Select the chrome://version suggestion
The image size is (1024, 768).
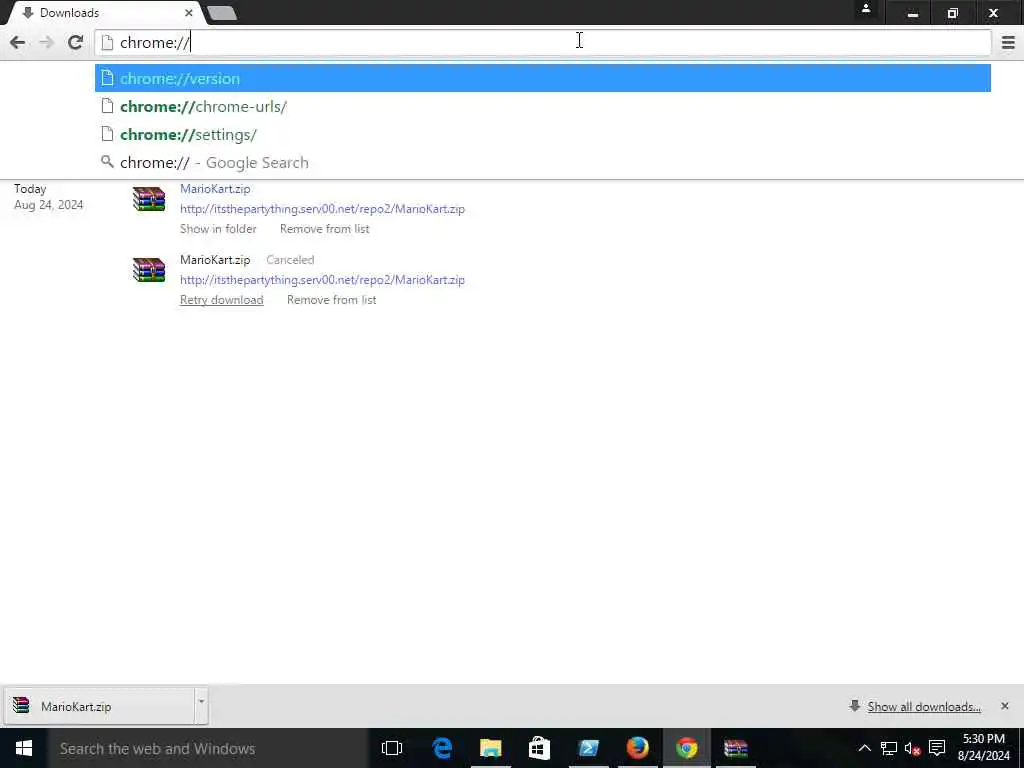542,78
